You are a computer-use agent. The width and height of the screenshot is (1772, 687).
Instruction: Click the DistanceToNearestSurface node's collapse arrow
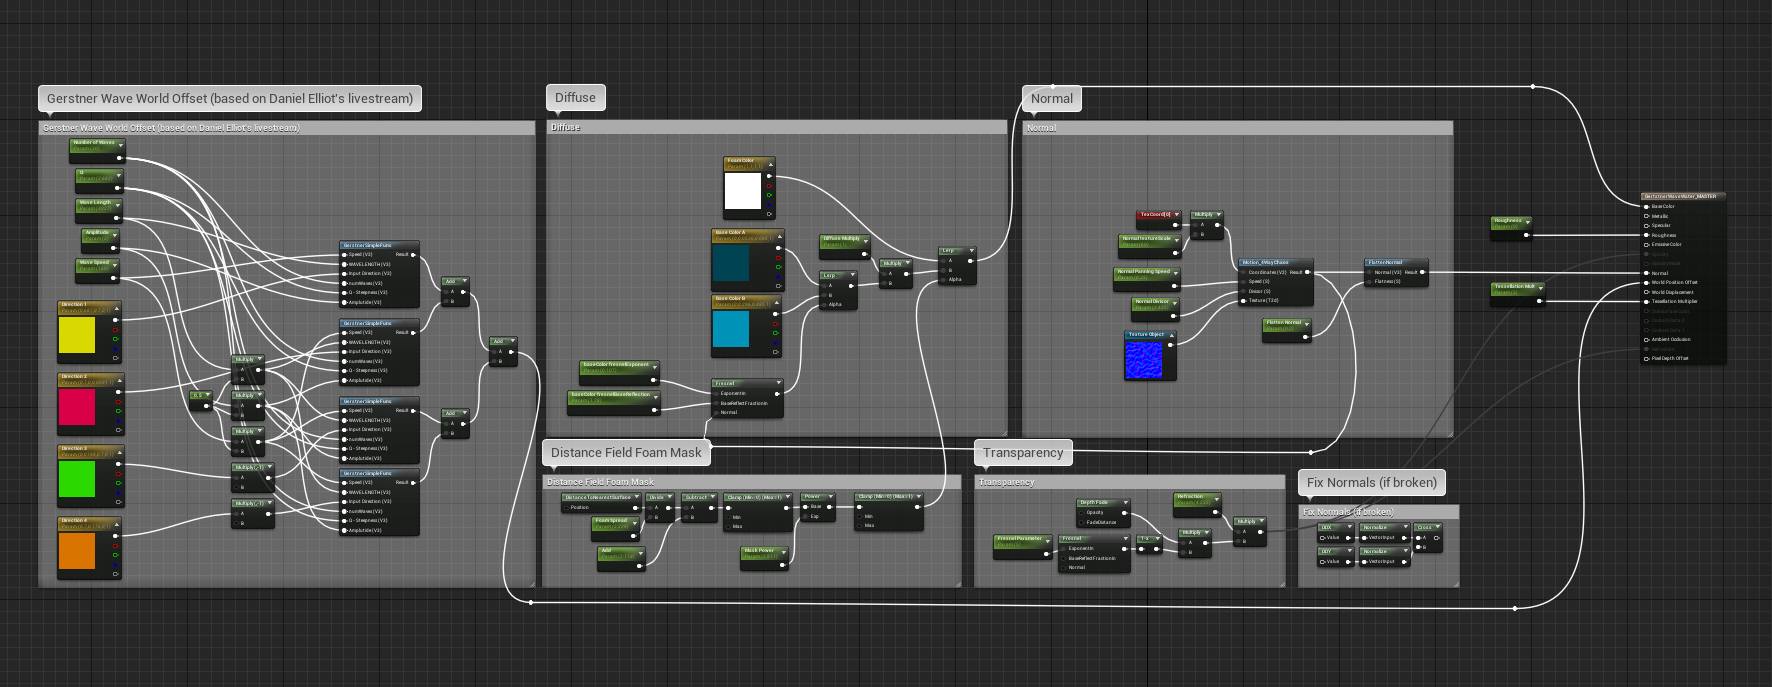pos(636,498)
